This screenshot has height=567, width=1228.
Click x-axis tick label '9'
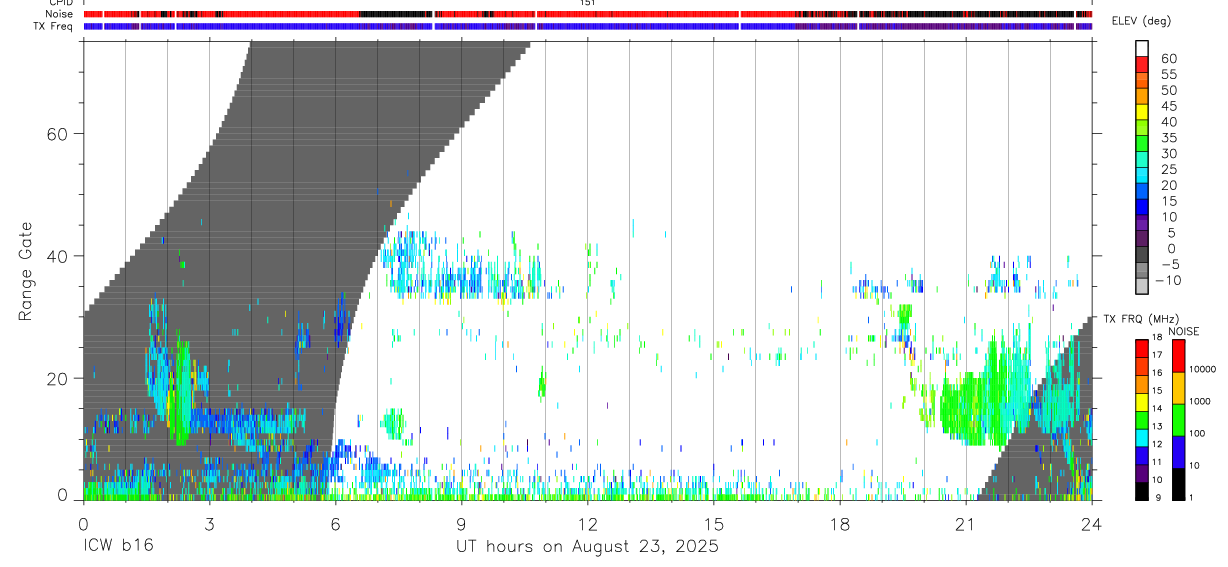point(461,524)
